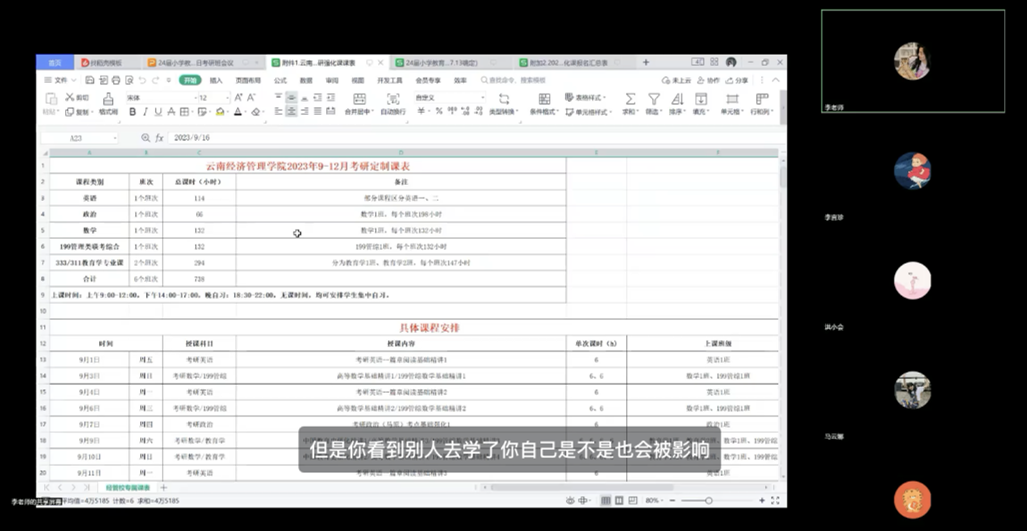Click the Share (分享) button

[737, 80]
